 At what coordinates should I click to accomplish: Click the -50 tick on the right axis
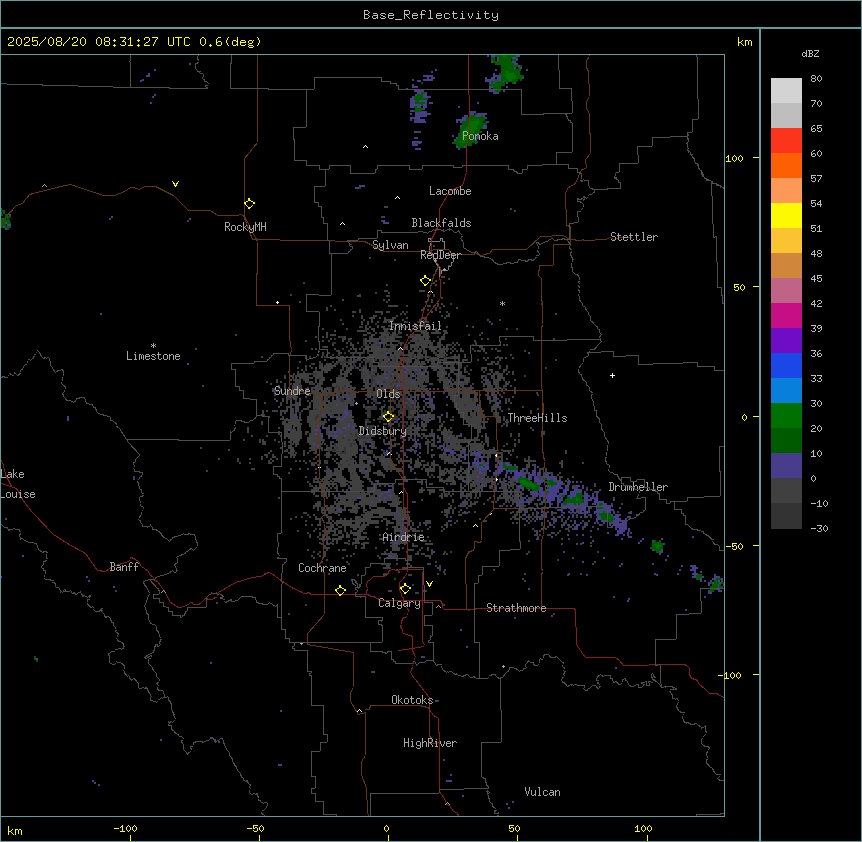pyautogui.click(x=734, y=546)
